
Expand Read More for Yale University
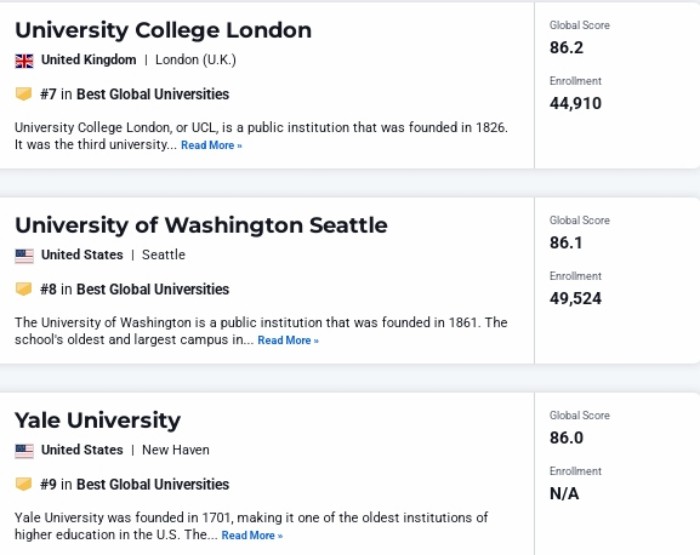252,536
